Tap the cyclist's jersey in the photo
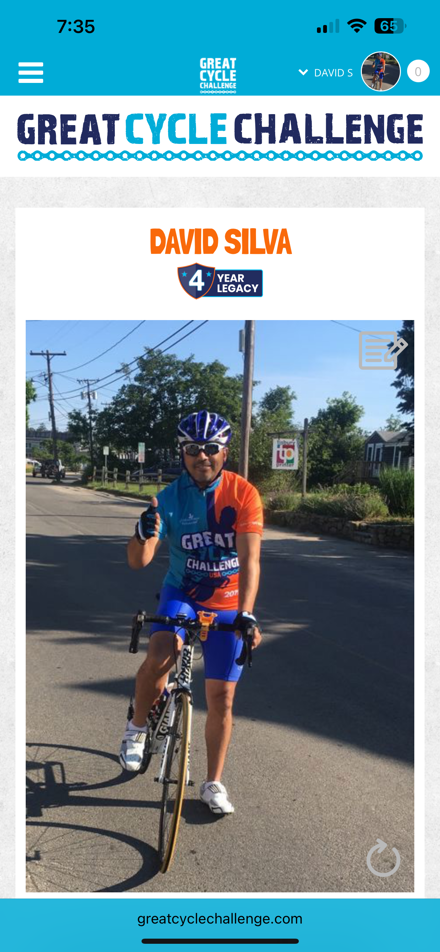 (x=211, y=534)
